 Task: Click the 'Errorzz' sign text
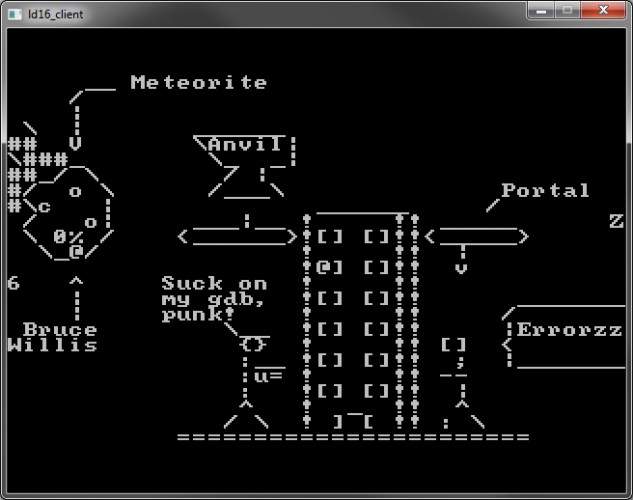pyautogui.click(x=569, y=330)
